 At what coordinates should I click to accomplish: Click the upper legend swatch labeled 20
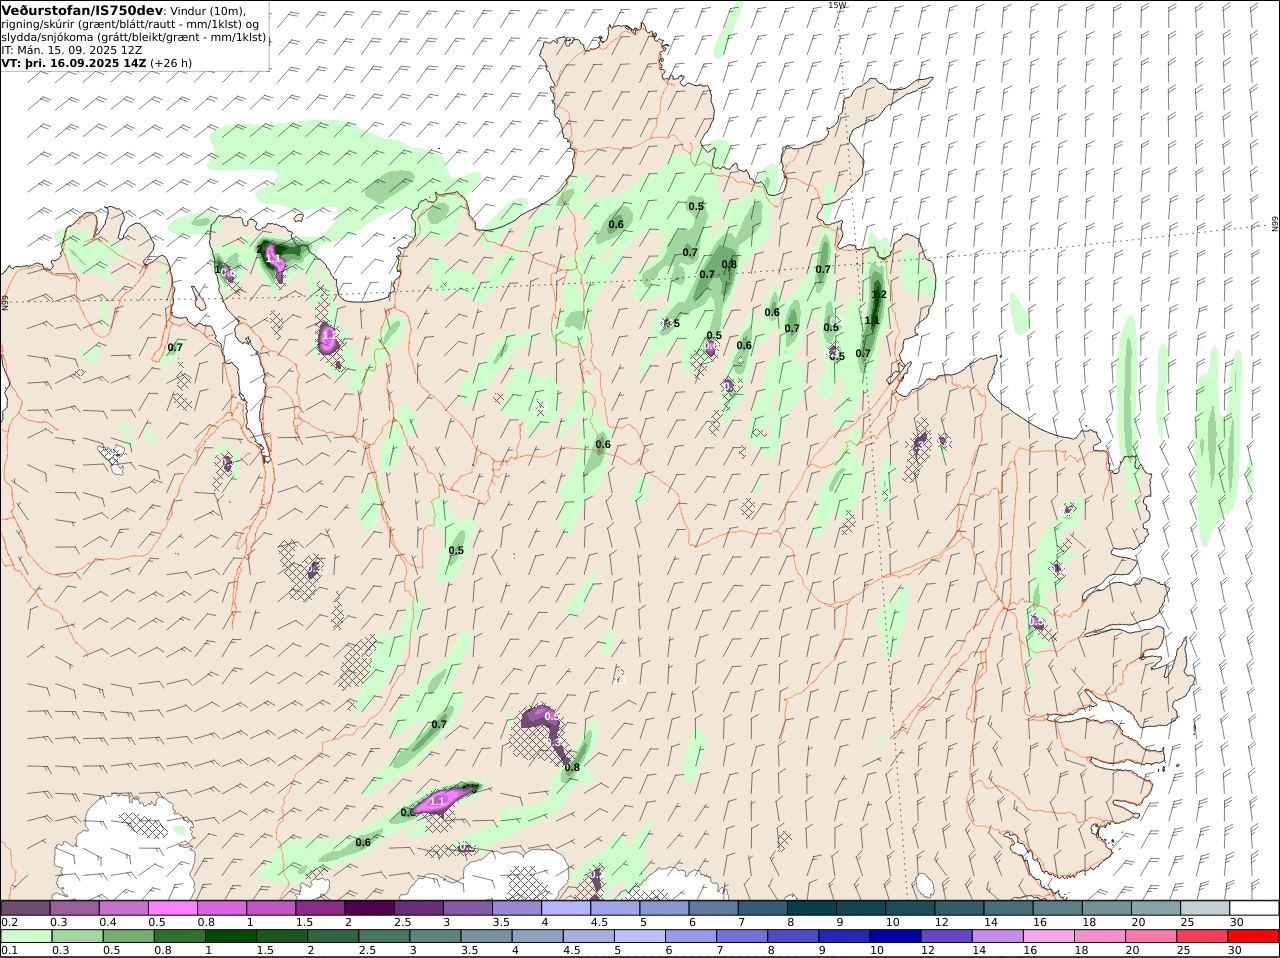[x=1155, y=908]
